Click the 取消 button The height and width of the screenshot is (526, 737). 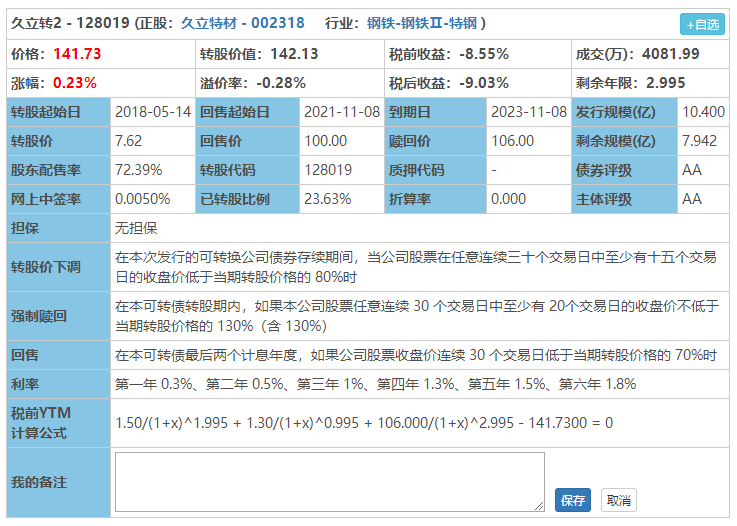[x=619, y=500]
